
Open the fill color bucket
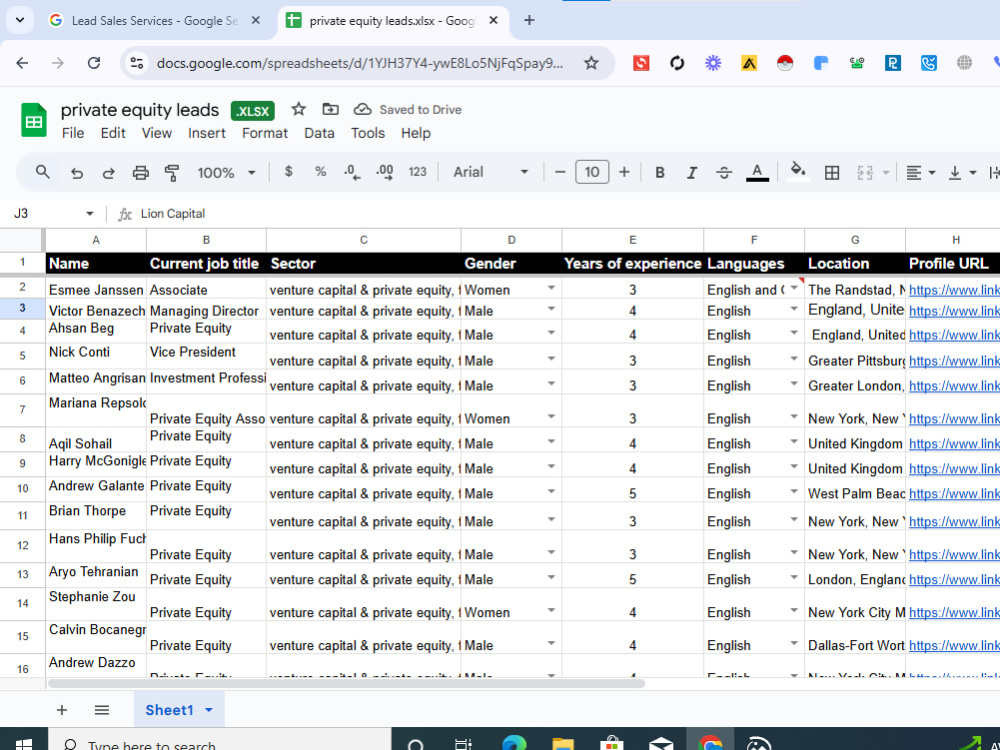click(798, 171)
